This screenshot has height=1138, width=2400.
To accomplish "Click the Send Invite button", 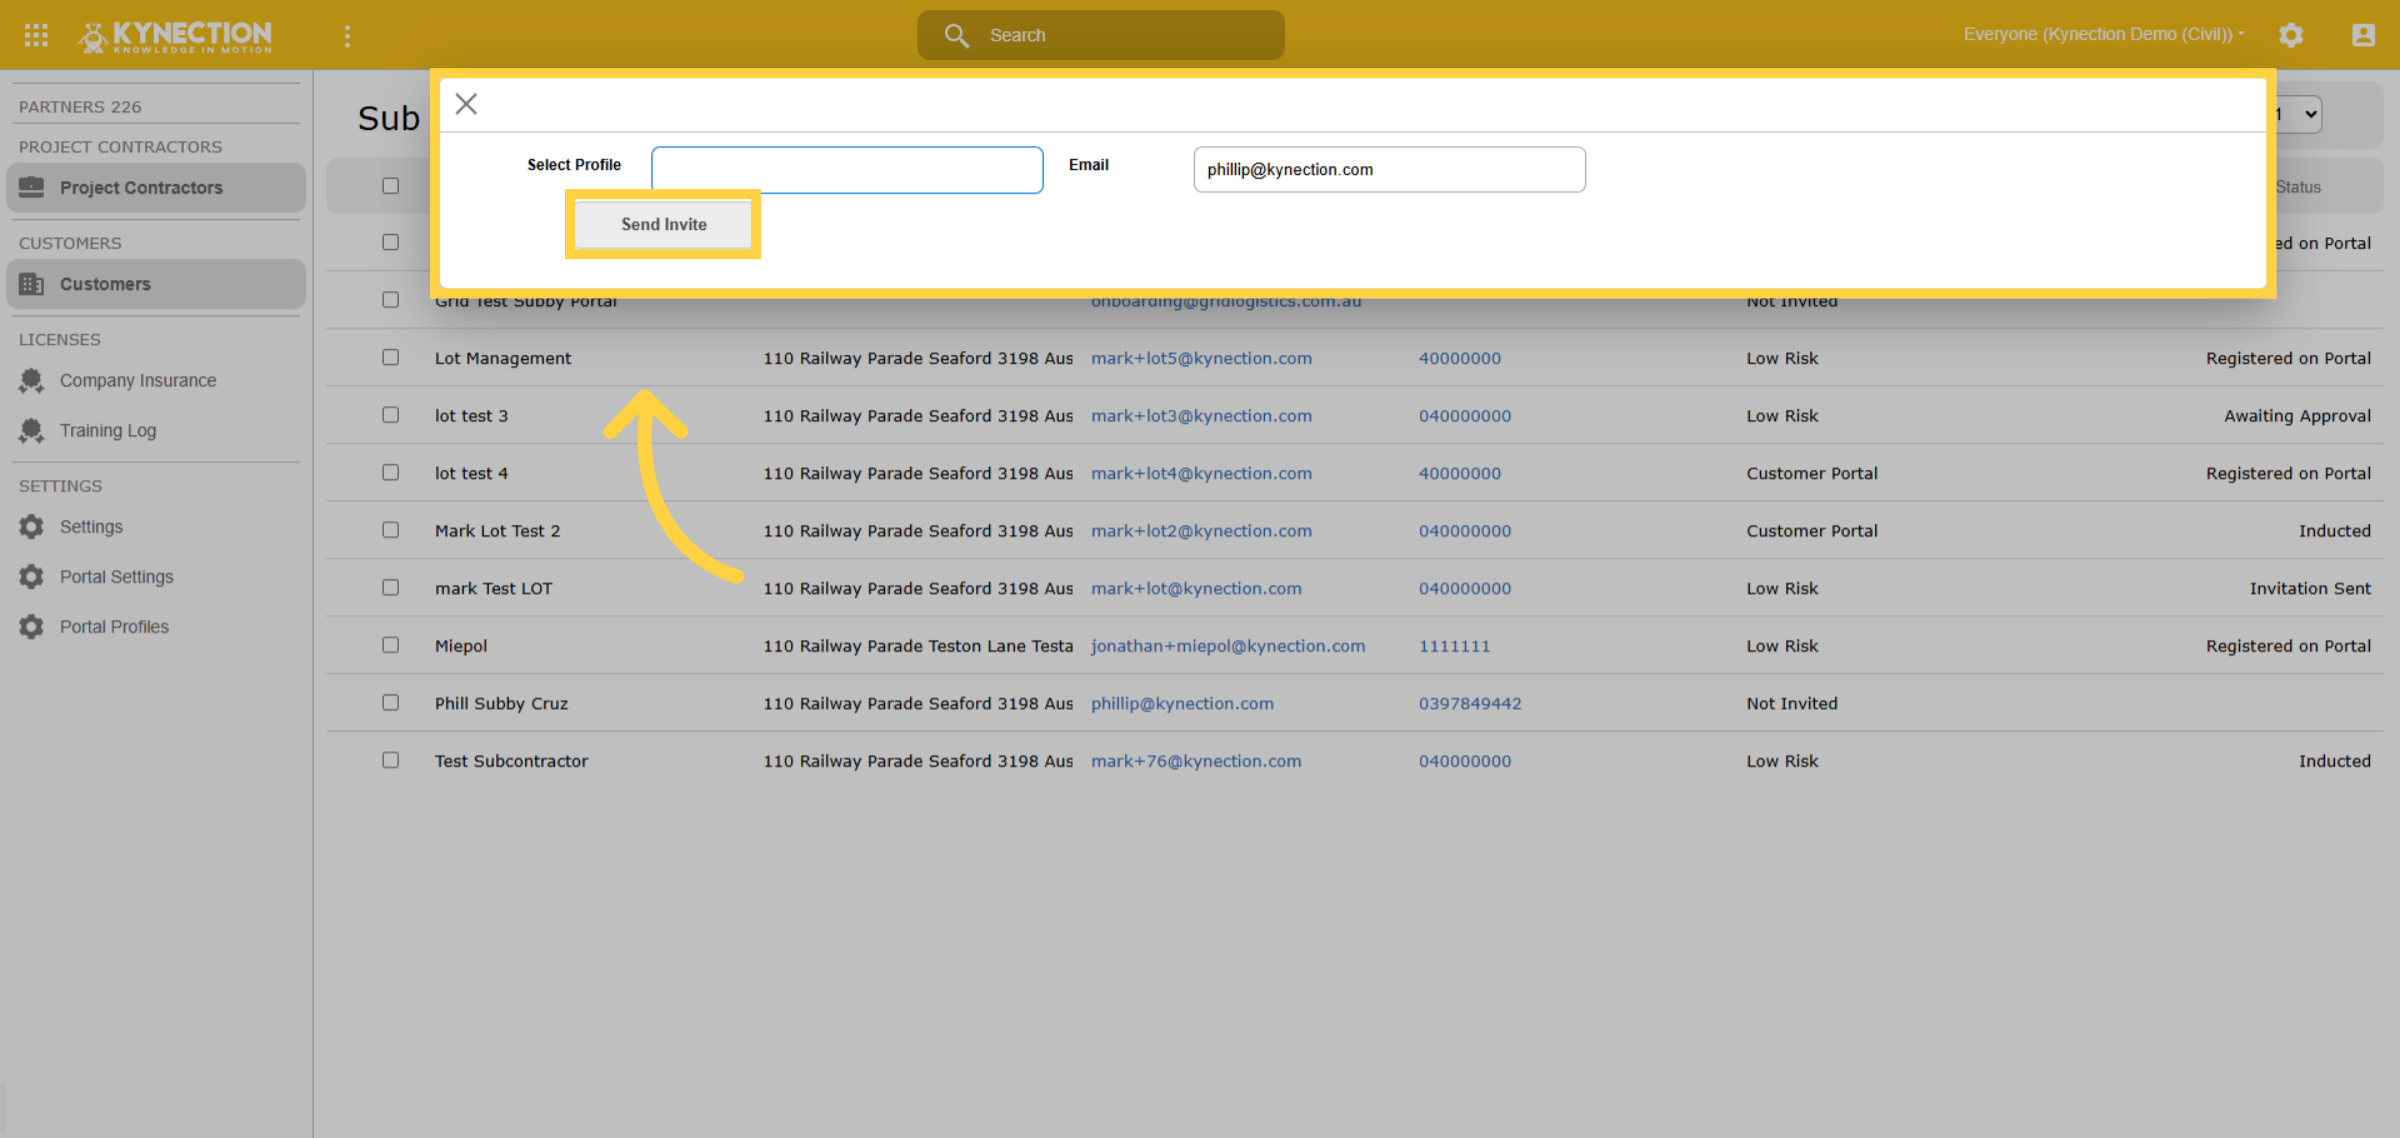I will (x=663, y=224).
